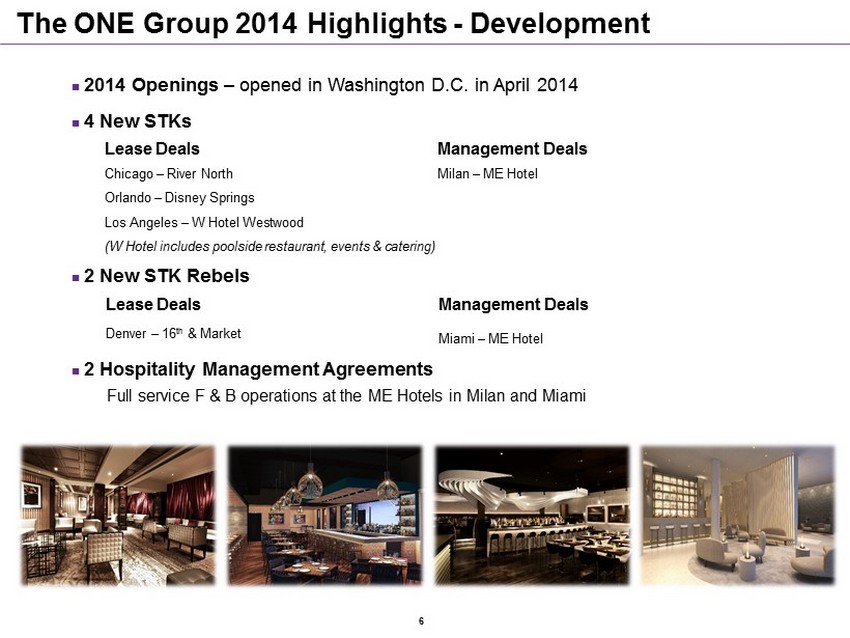Open the bar photo with pendant lamps
This screenshot has width=850, height=638.
(325, 515)
